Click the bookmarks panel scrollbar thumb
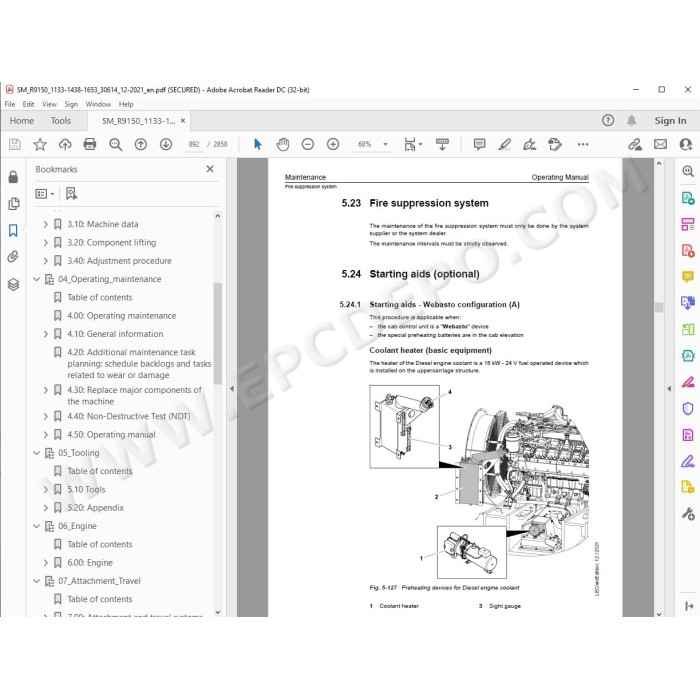The height and width of the screenshot is (700, 700). pos(217,333)
